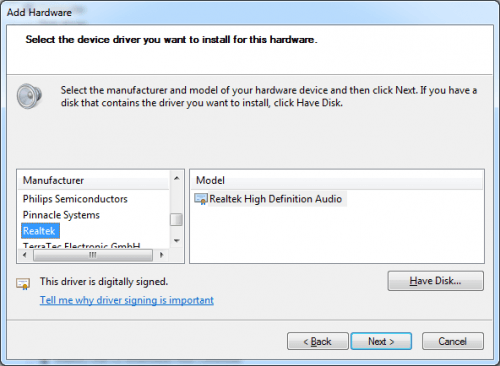Click manufacturer list scroll up arrow
The height and width of the screenshot is (366, 500).
(177, 178)
